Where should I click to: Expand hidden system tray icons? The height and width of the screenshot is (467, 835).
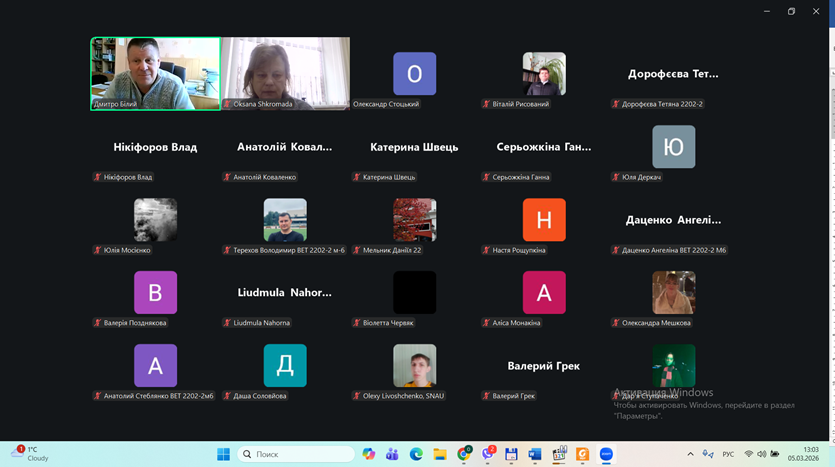pos(690,454)
